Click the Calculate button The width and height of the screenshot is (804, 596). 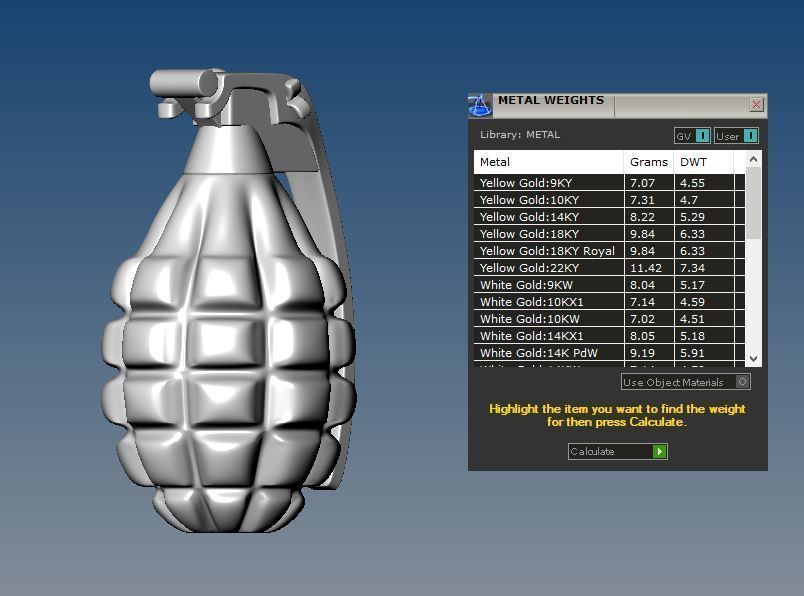point(617,451)
